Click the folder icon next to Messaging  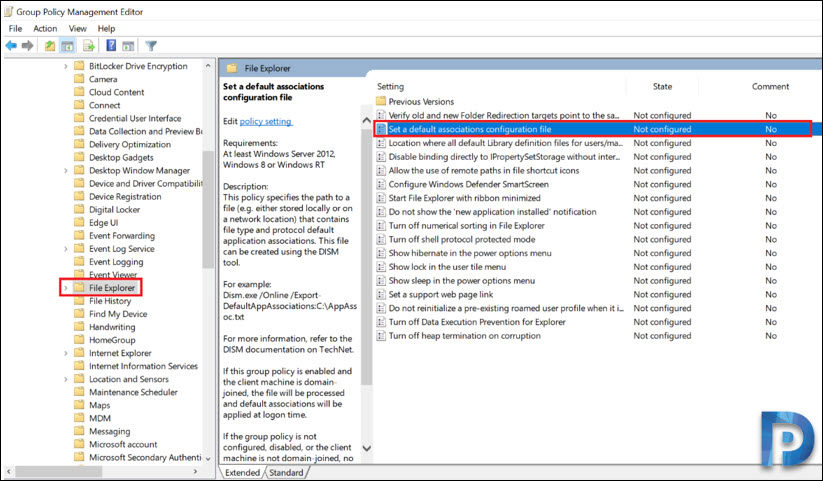(79, 431)
